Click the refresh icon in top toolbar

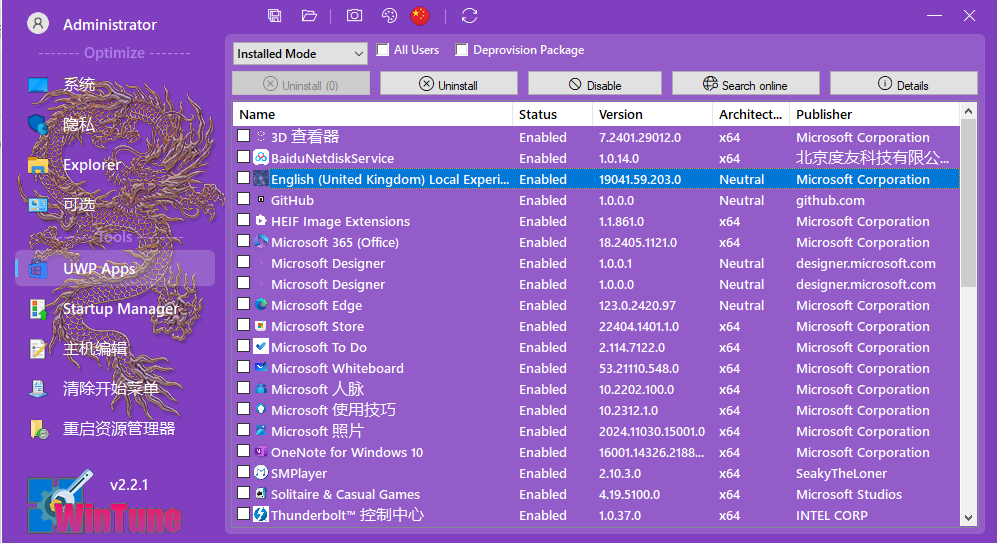(x=469, y=15)
